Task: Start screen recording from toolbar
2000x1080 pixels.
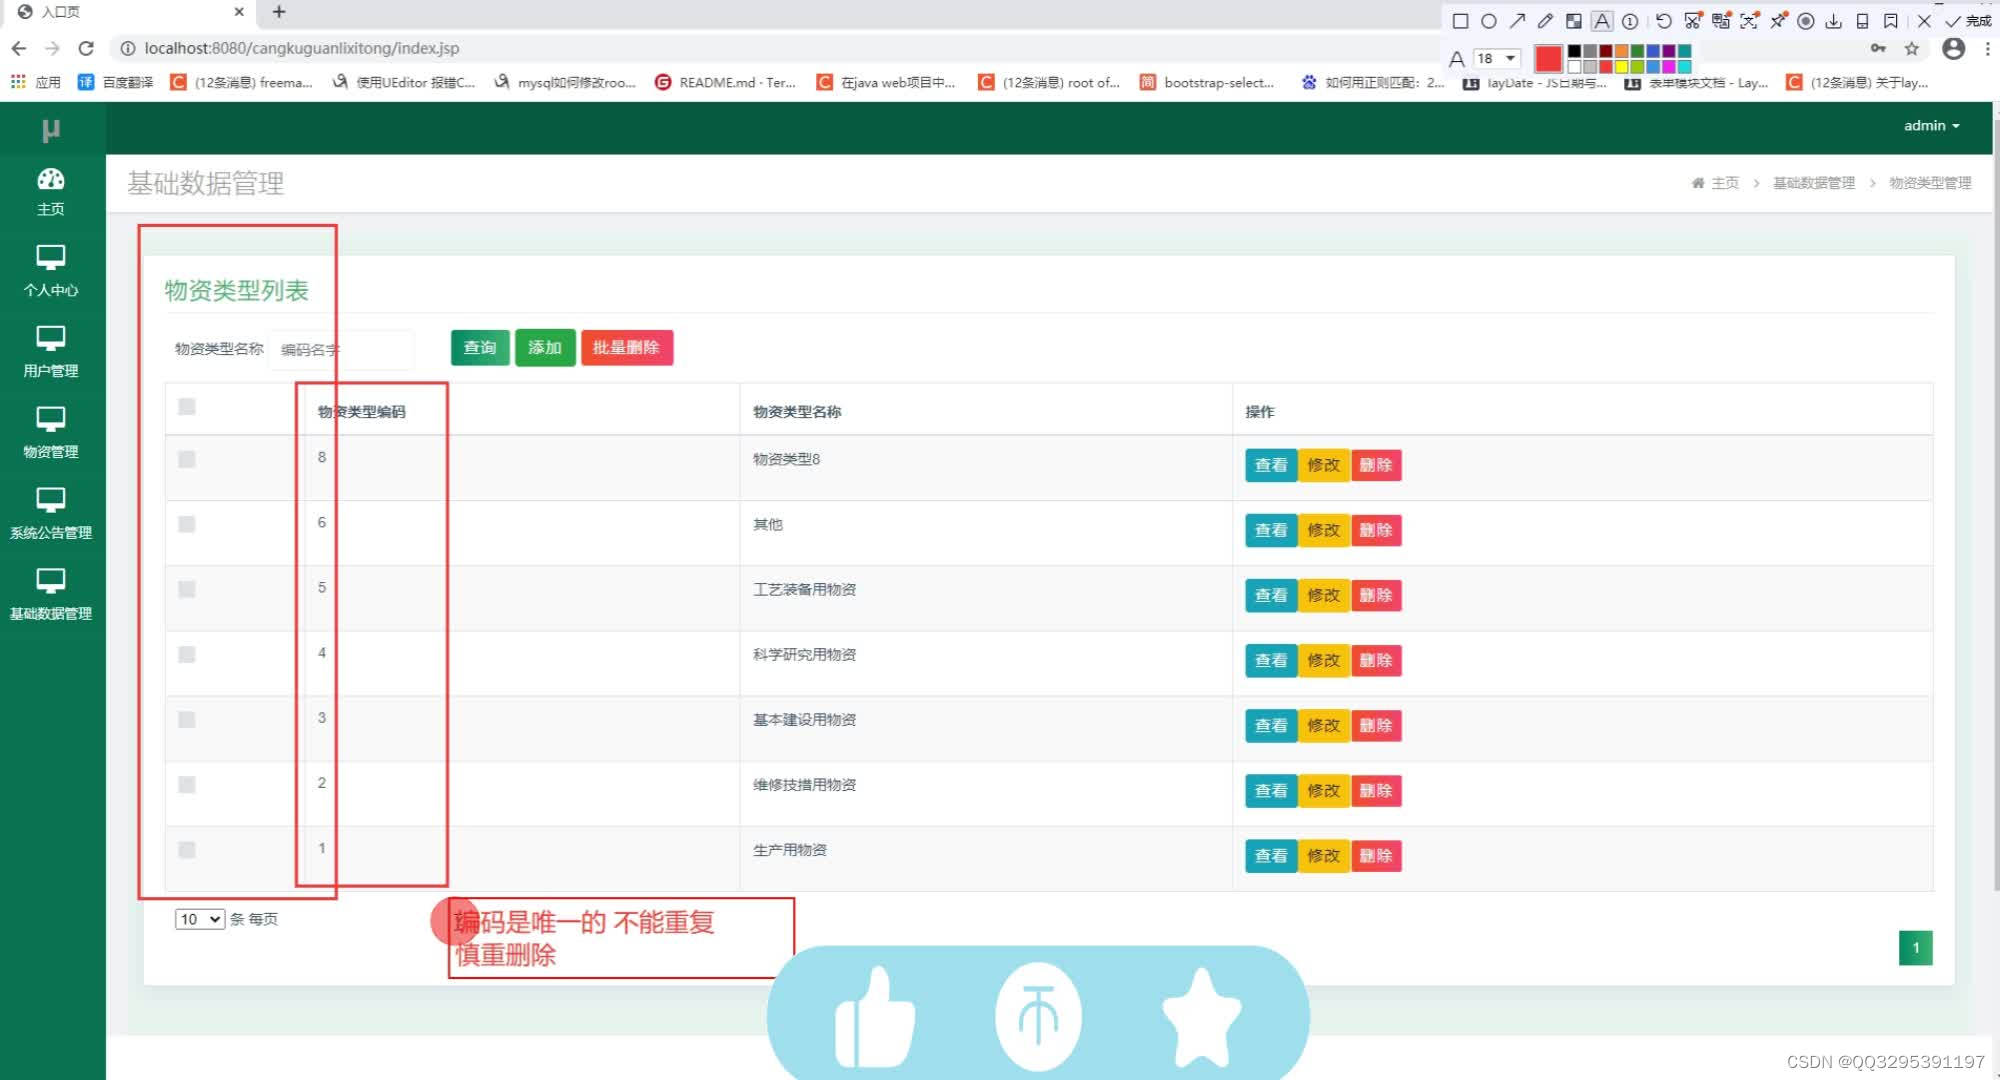Action: 1806,21
